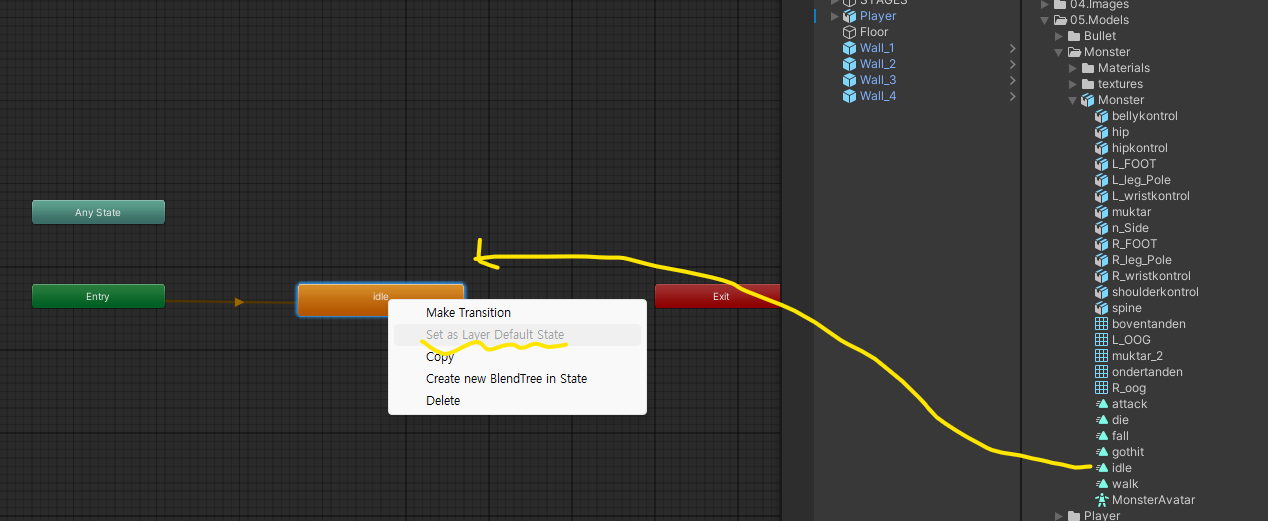Click the attack animation clip icon

(1102, 404)
